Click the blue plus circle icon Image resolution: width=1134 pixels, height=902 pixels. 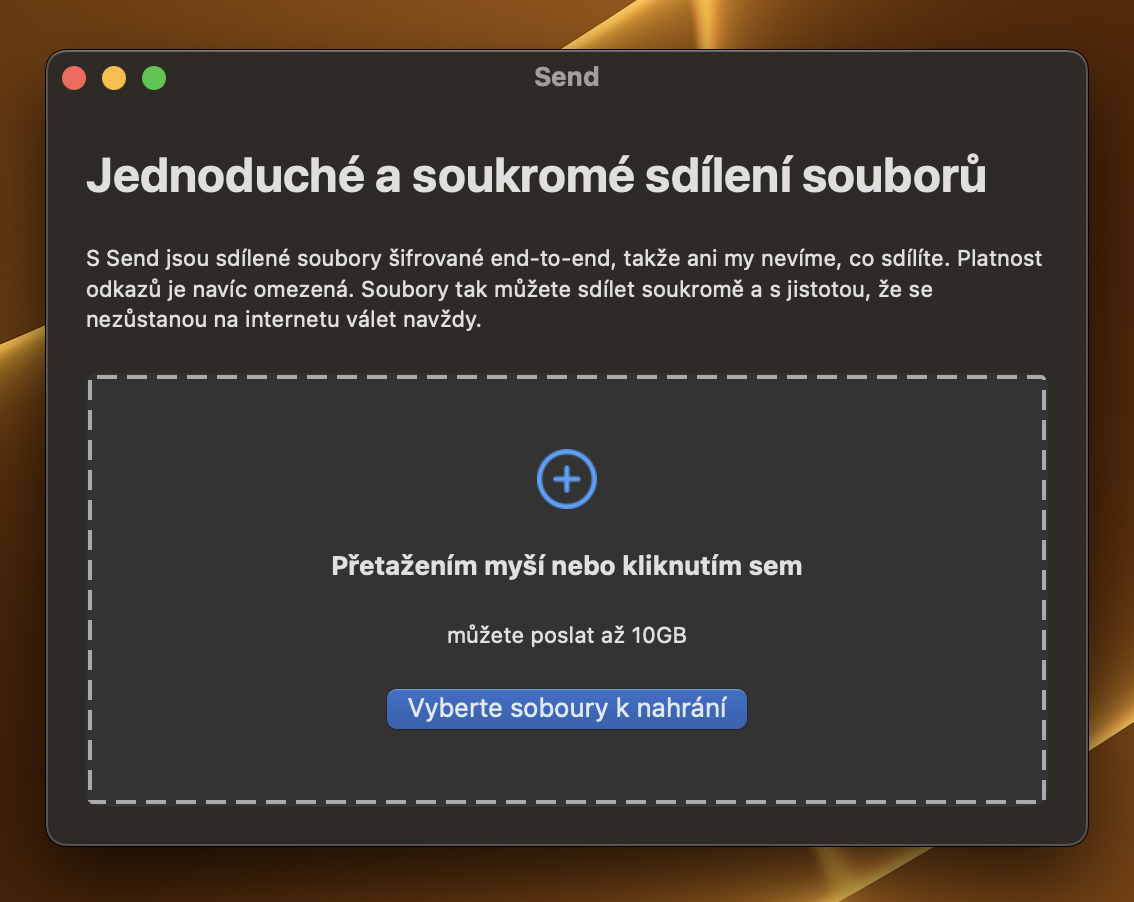pyautogui.click(x=566, y=479)
